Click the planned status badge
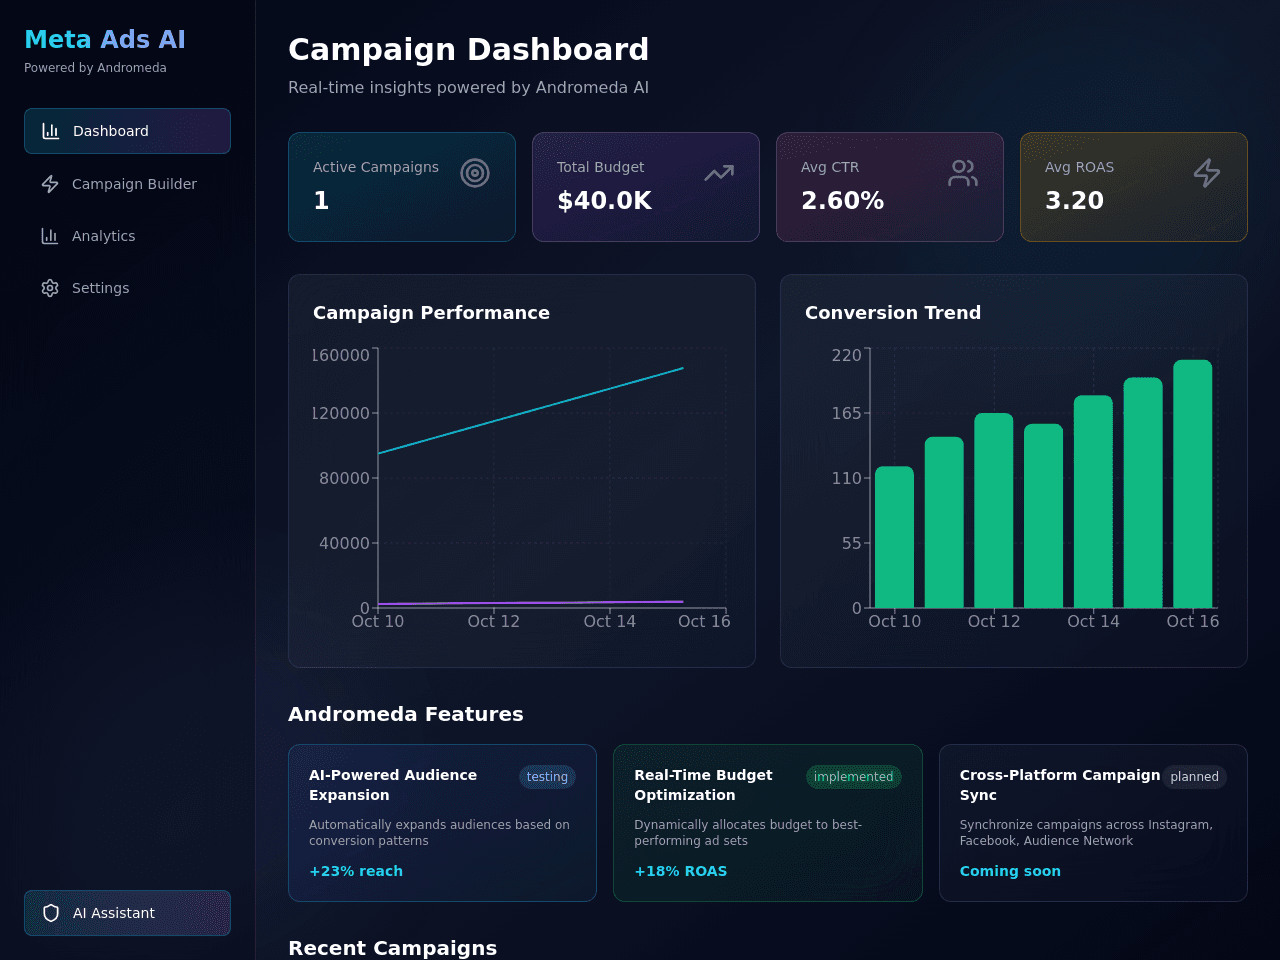The height and width of the screenshot is (960, 1280). tap(1194, 777)
